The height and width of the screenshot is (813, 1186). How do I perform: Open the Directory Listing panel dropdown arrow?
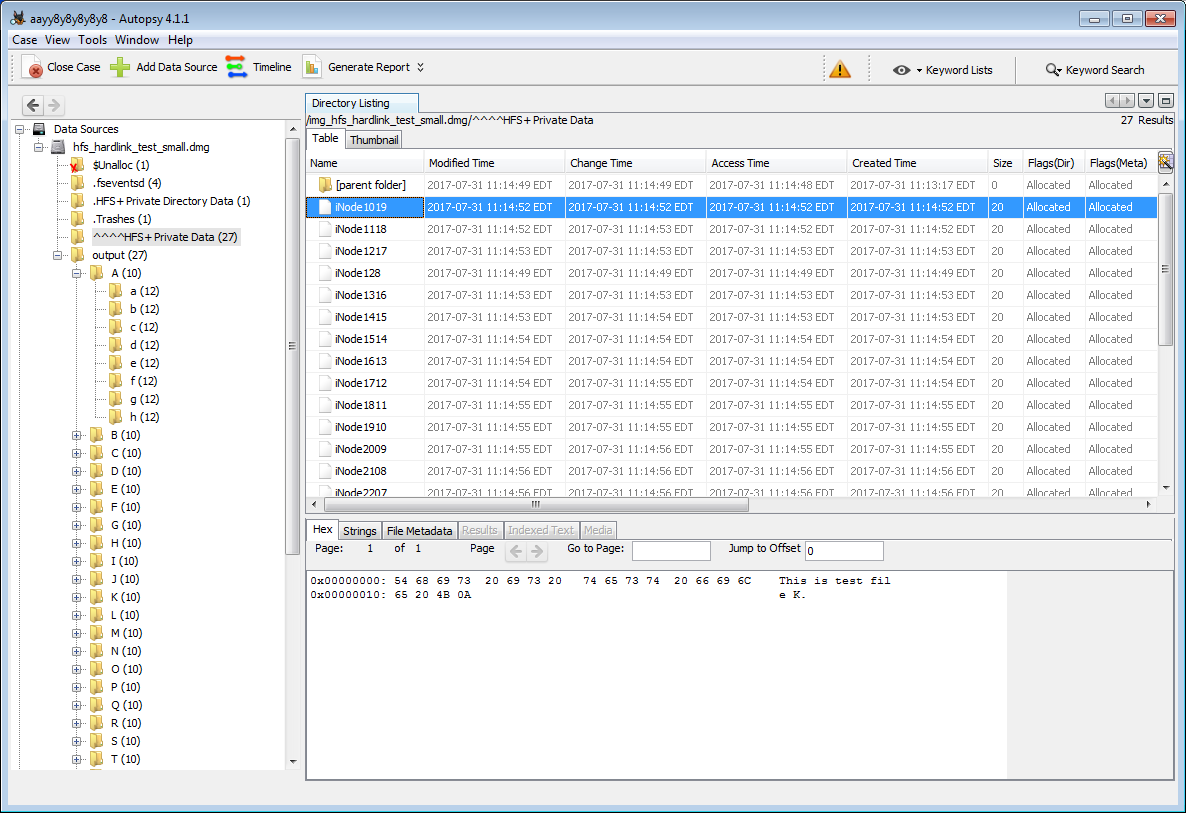click(1146, 100)
